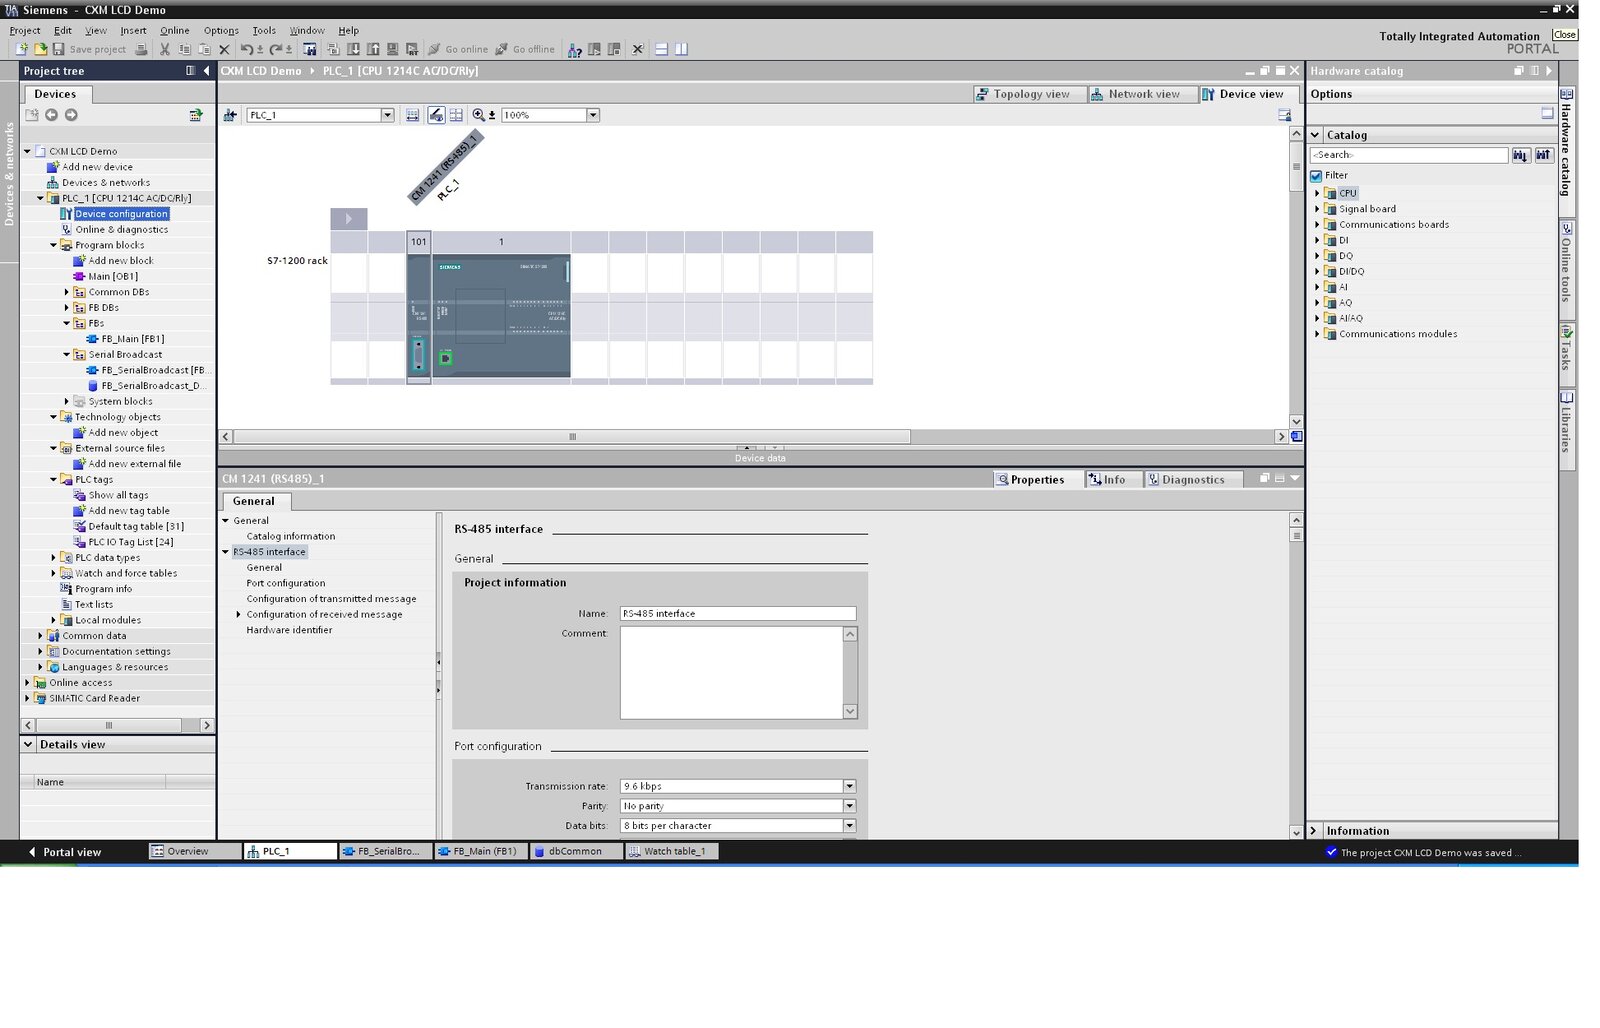Open the Options menu
1600x1028 pixels.
point(221,31)
